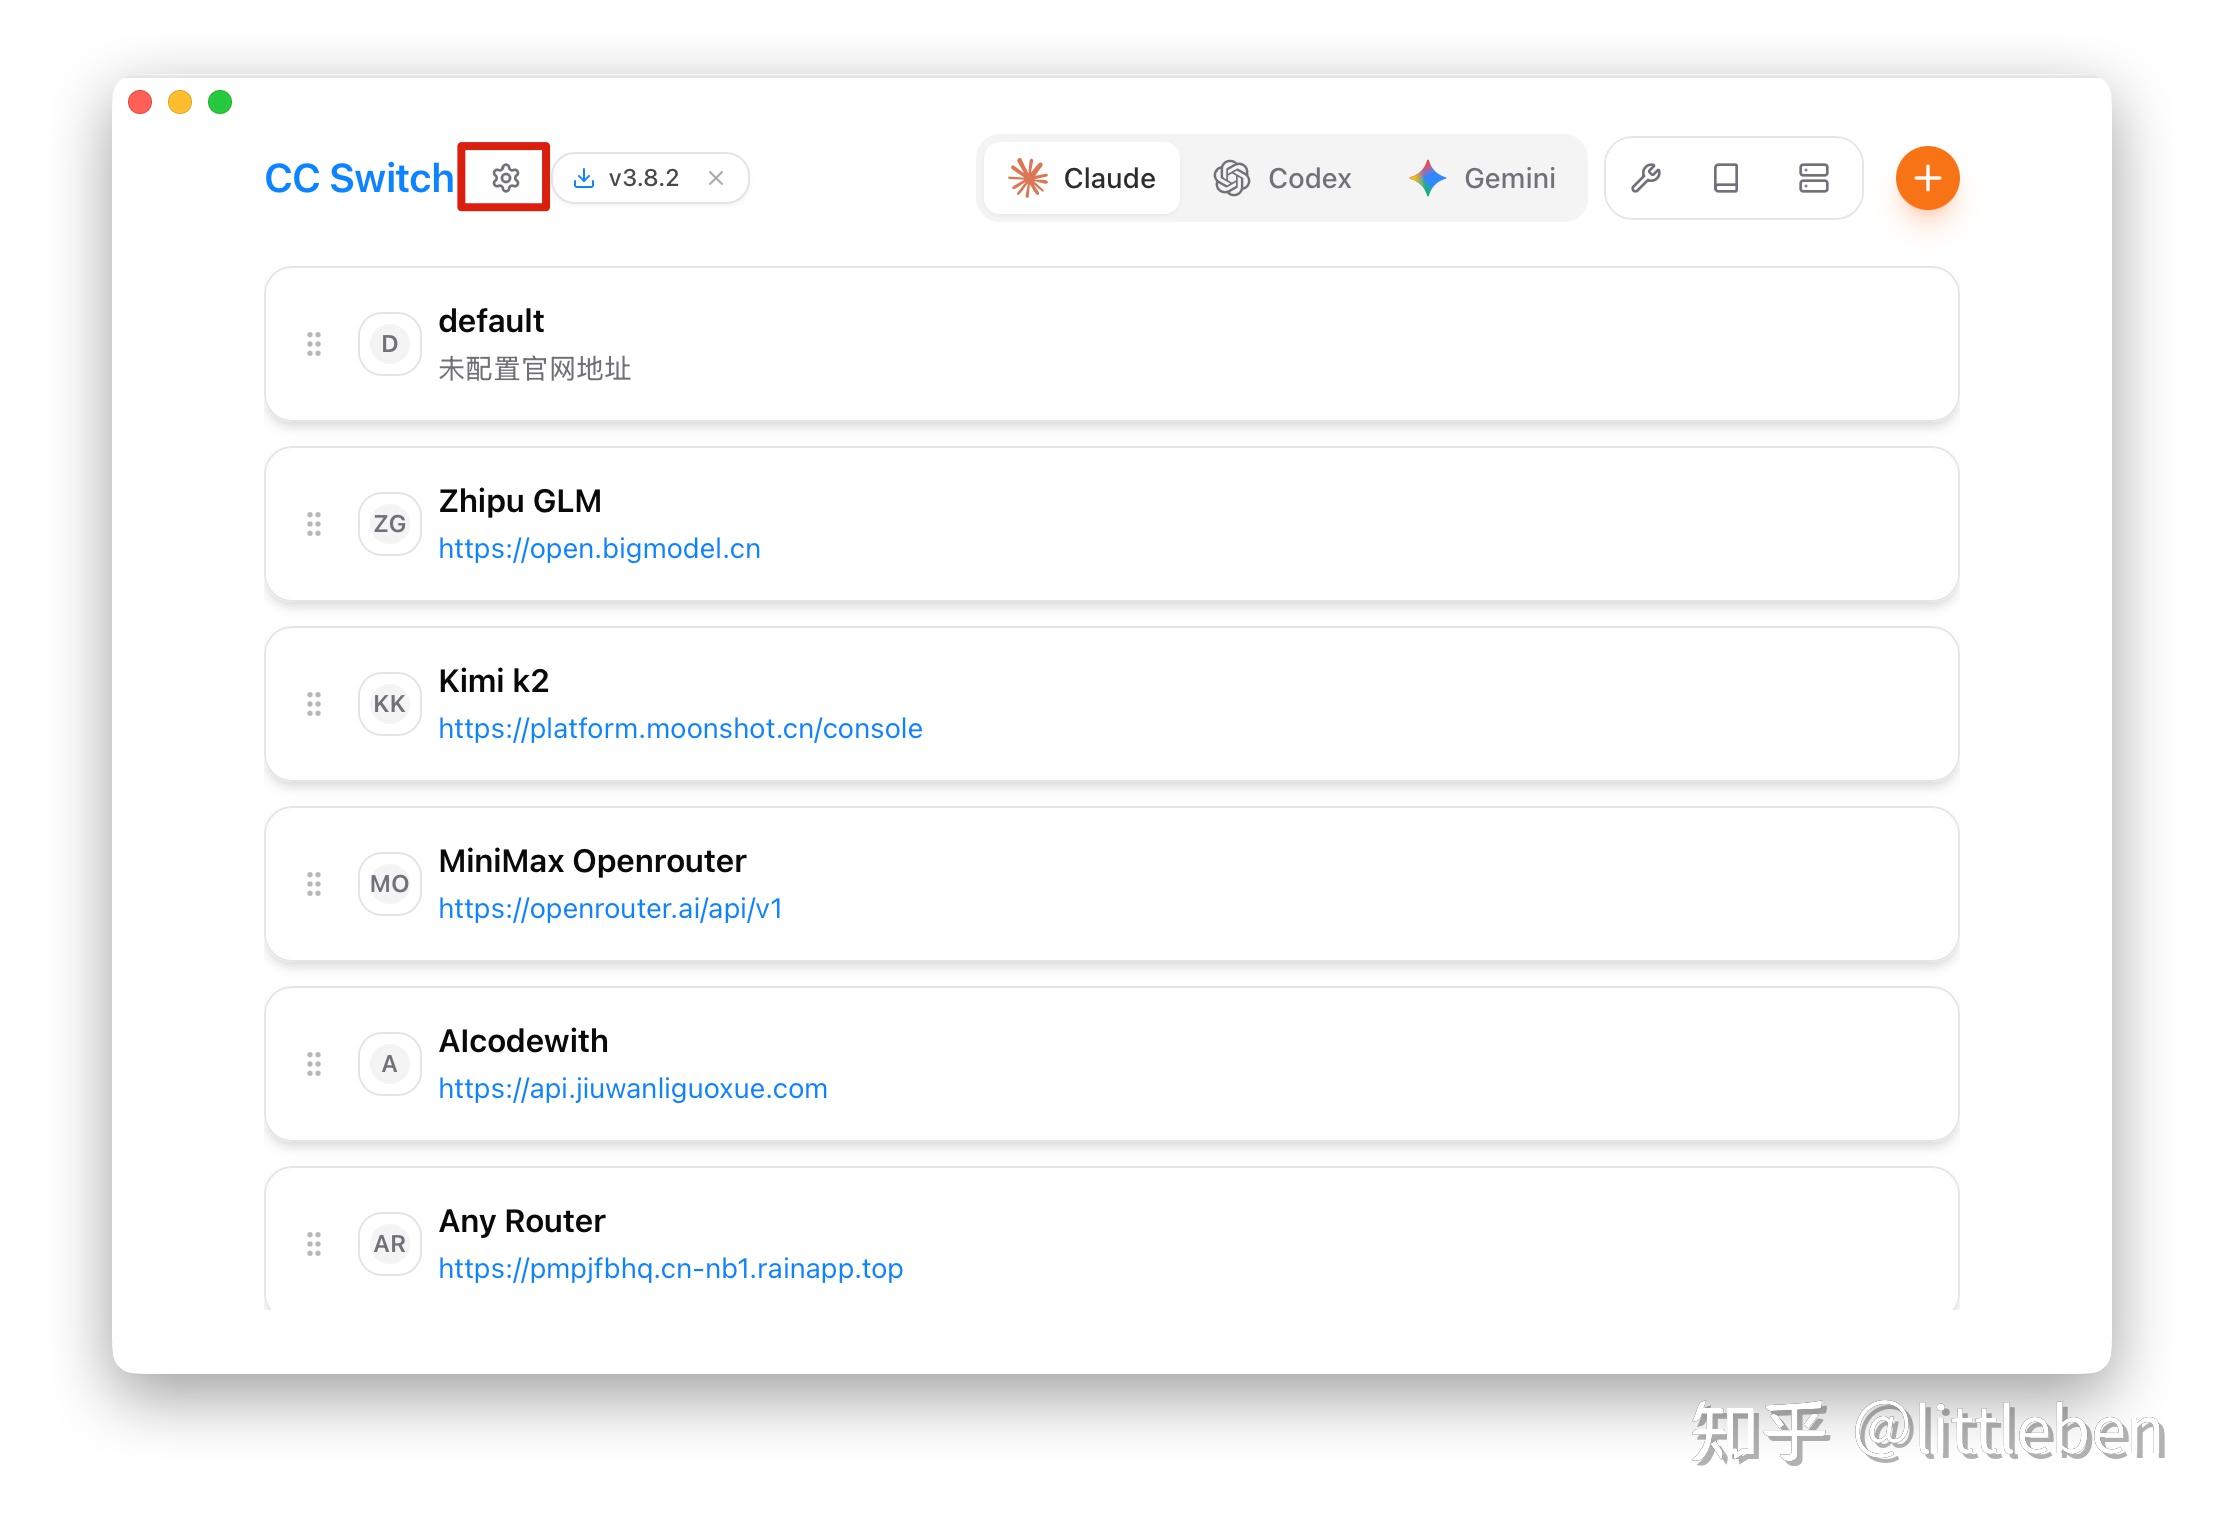Switch to the Codex tab
Viewport: 2224px width, 1524px height.
point(1283,178)
